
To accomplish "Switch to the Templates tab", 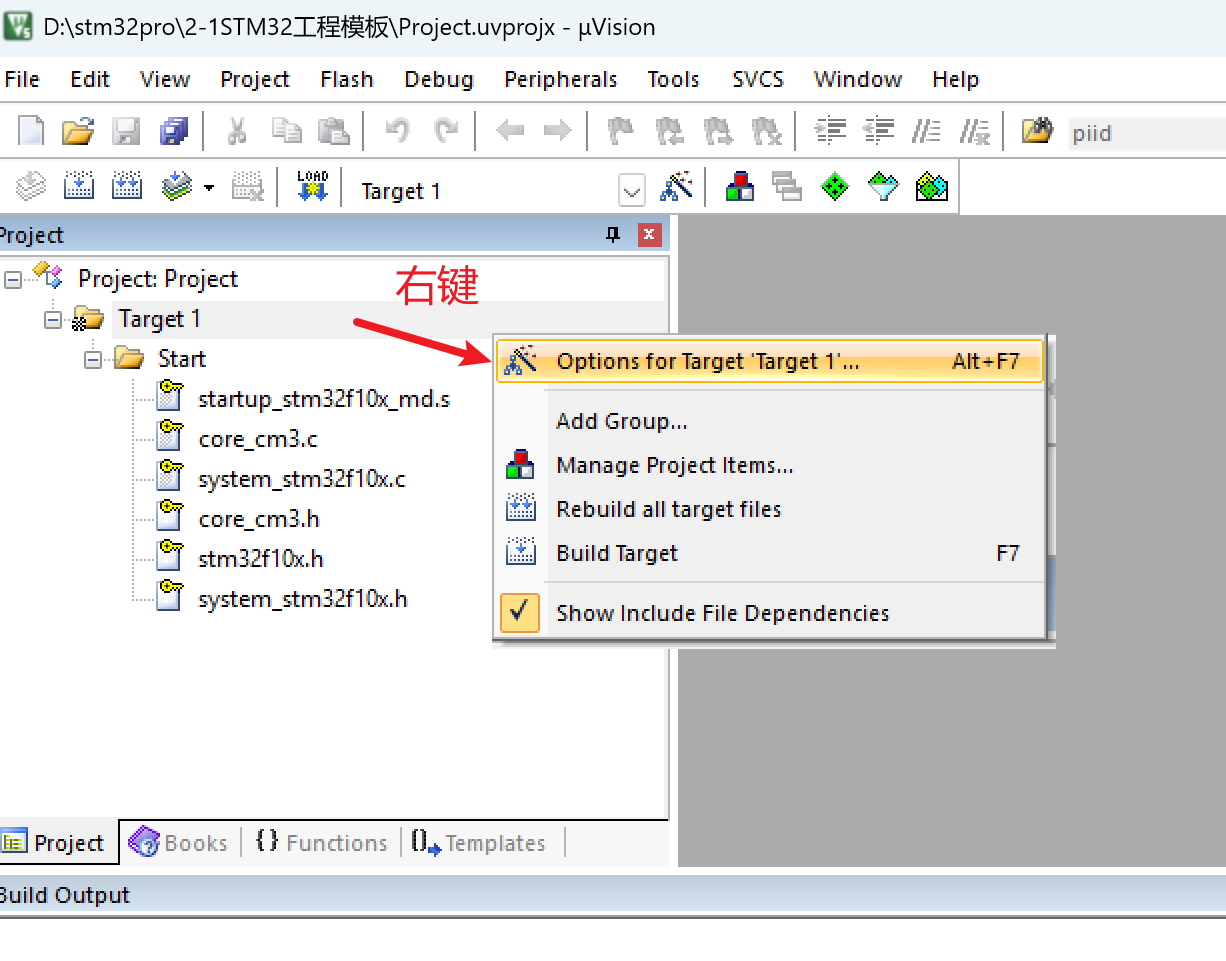I will [x=479, y=843].
